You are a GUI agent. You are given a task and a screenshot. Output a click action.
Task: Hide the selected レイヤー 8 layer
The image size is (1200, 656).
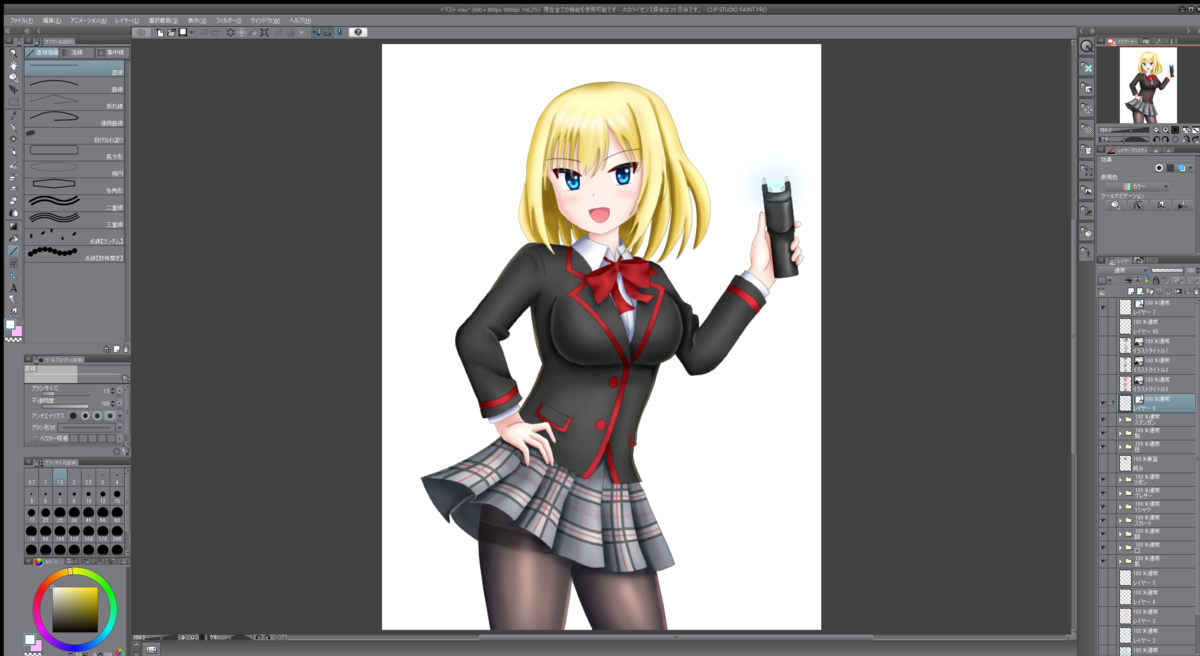point(1104,403)
